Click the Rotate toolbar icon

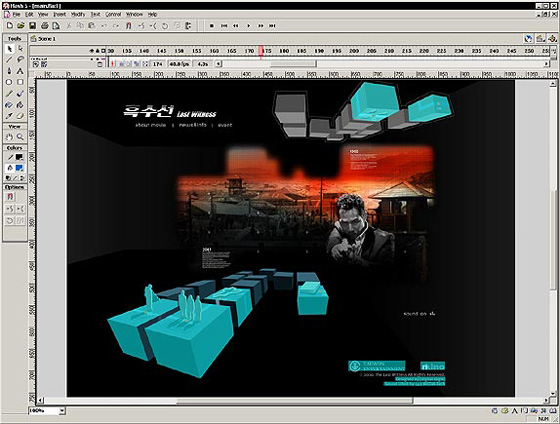(165, 26)
